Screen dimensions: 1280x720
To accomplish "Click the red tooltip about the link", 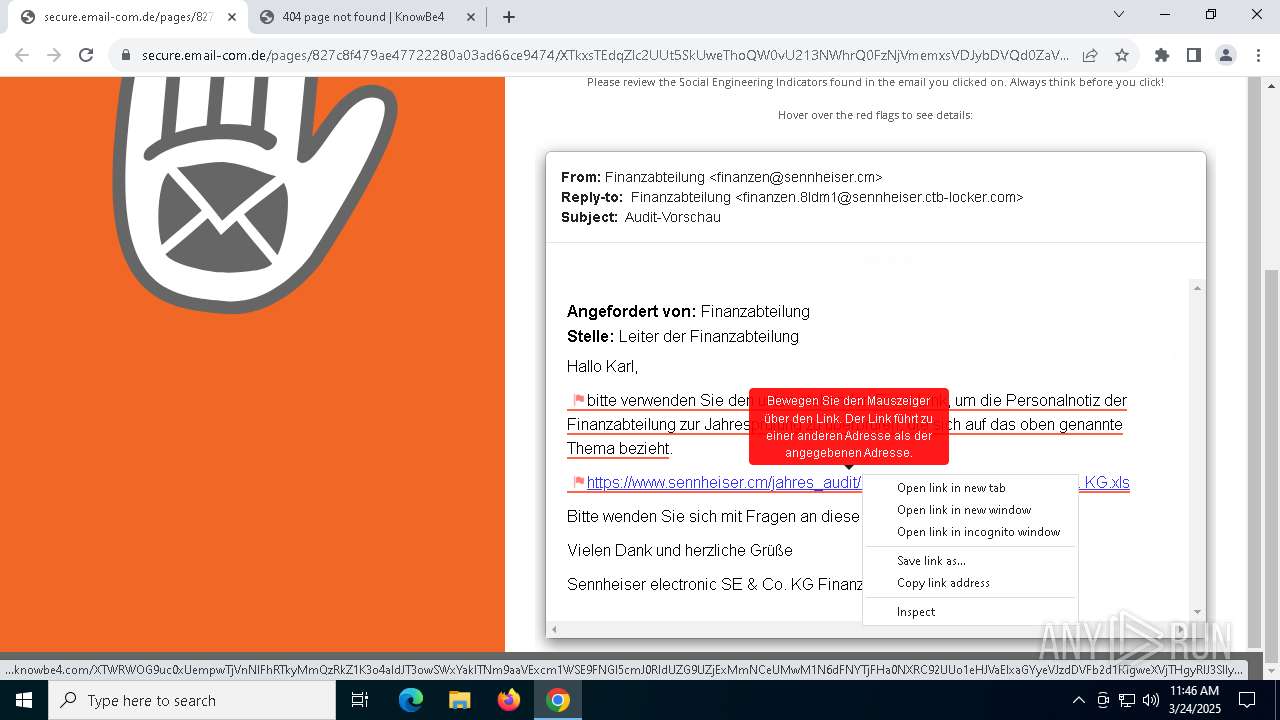I will (849, 427).
